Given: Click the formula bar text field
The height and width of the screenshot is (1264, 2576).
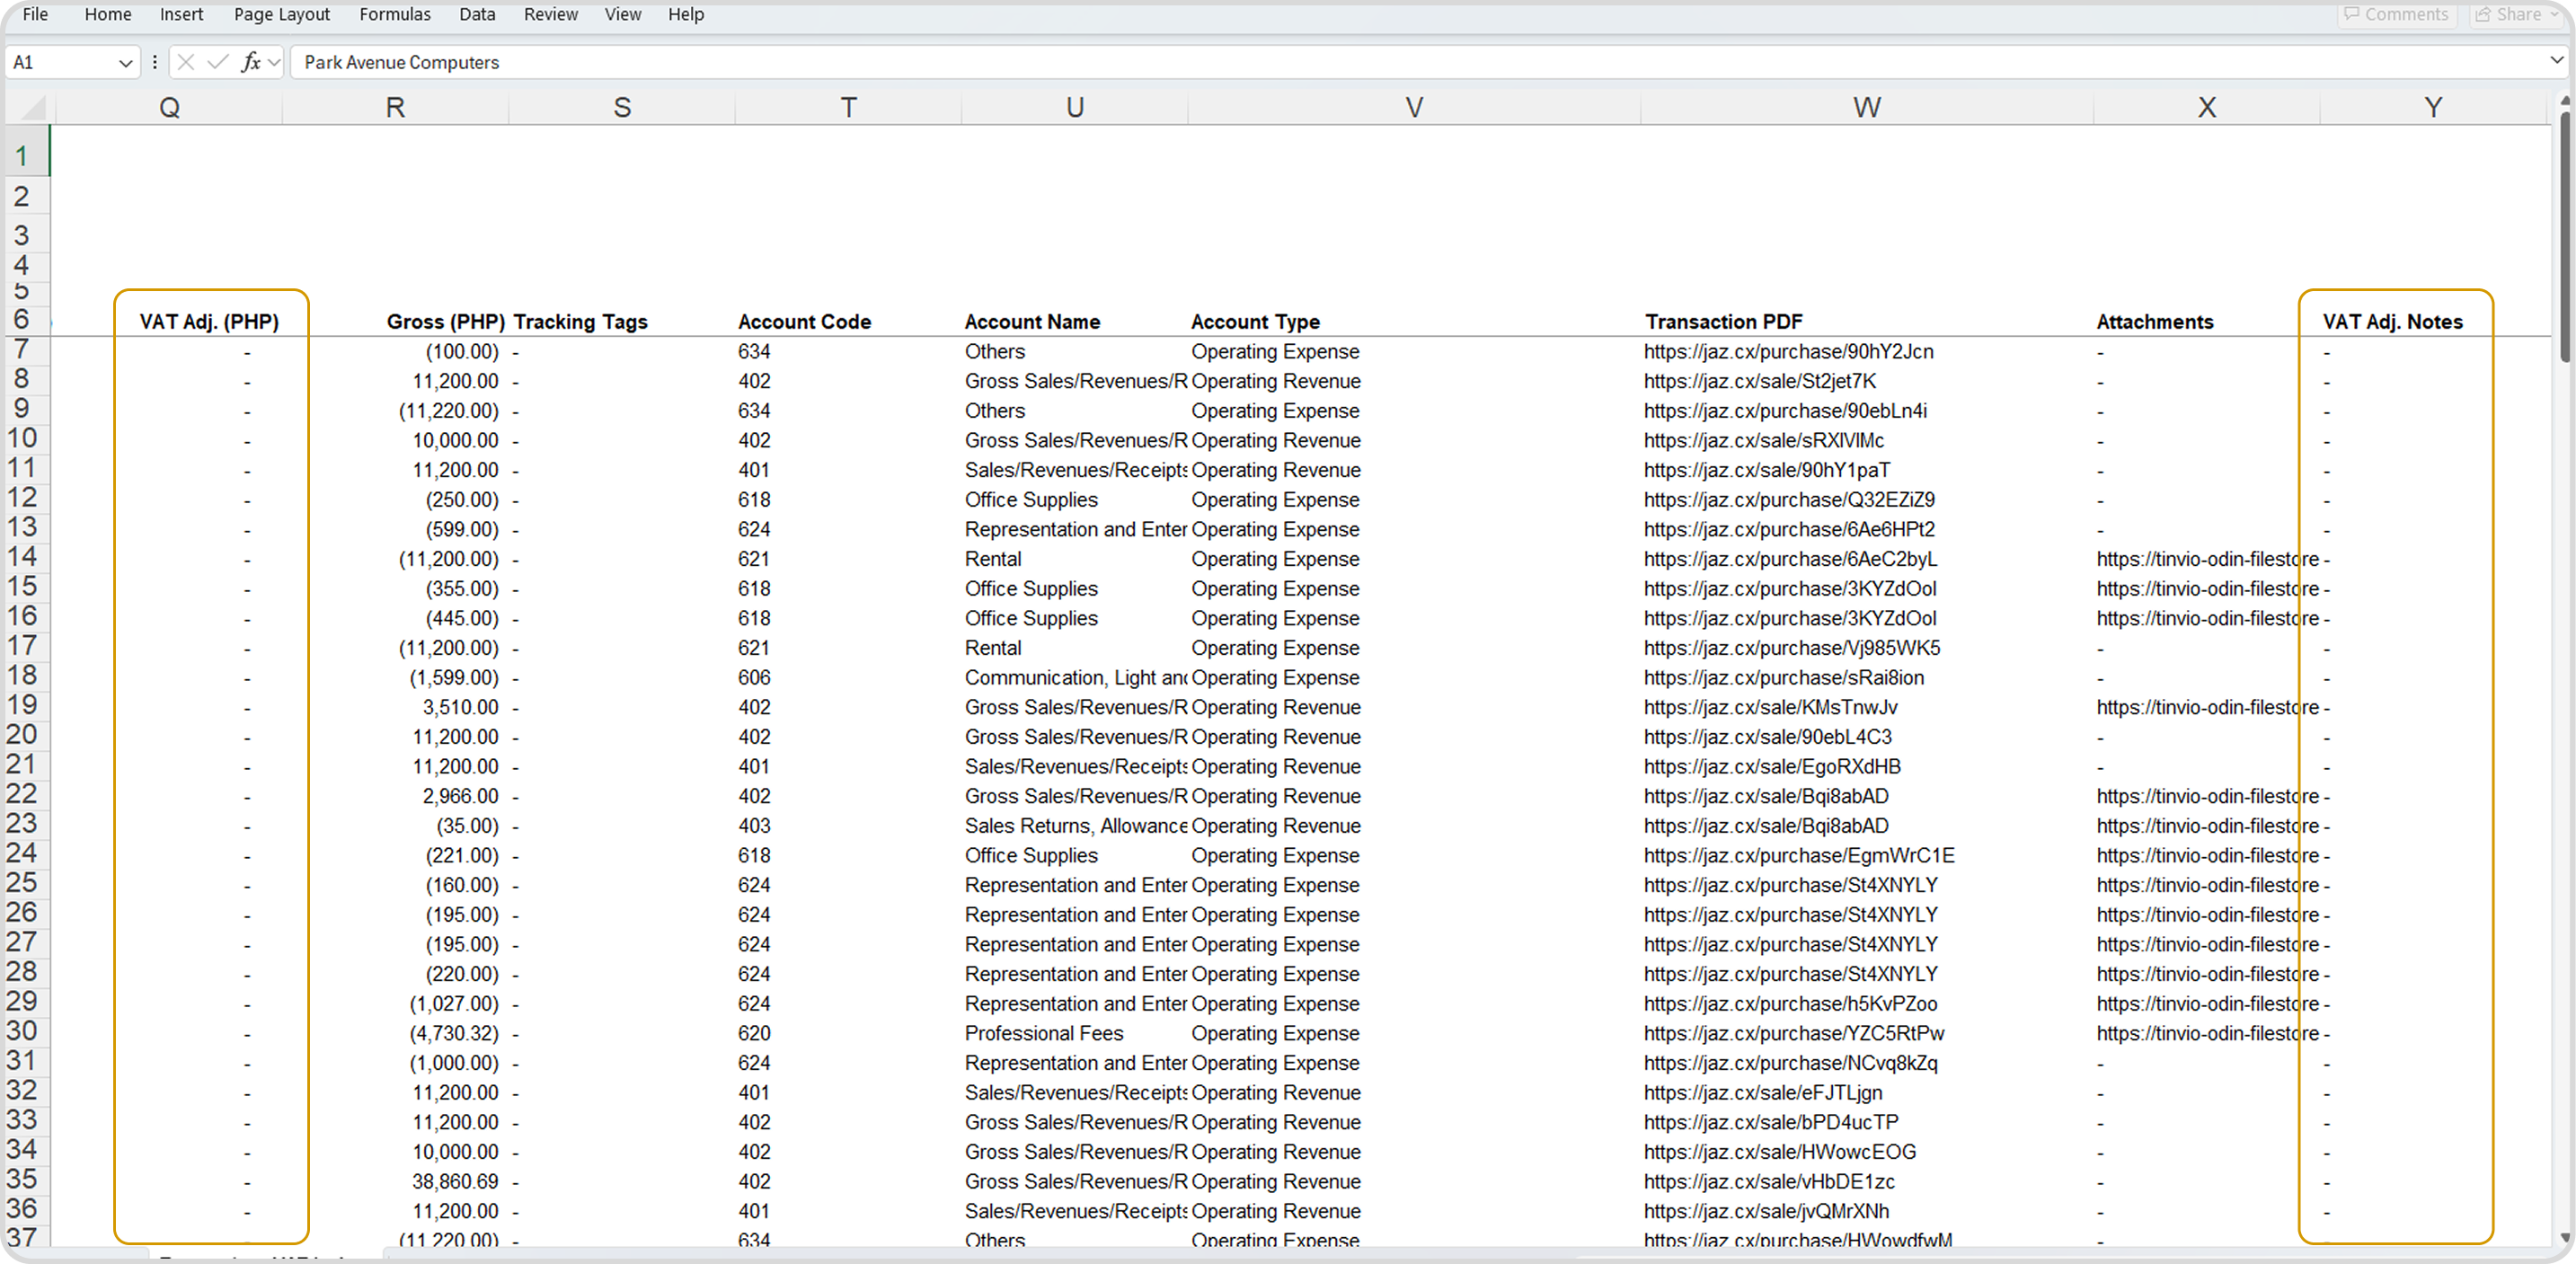Looking at the screenshot, I should coord(1400,62).
